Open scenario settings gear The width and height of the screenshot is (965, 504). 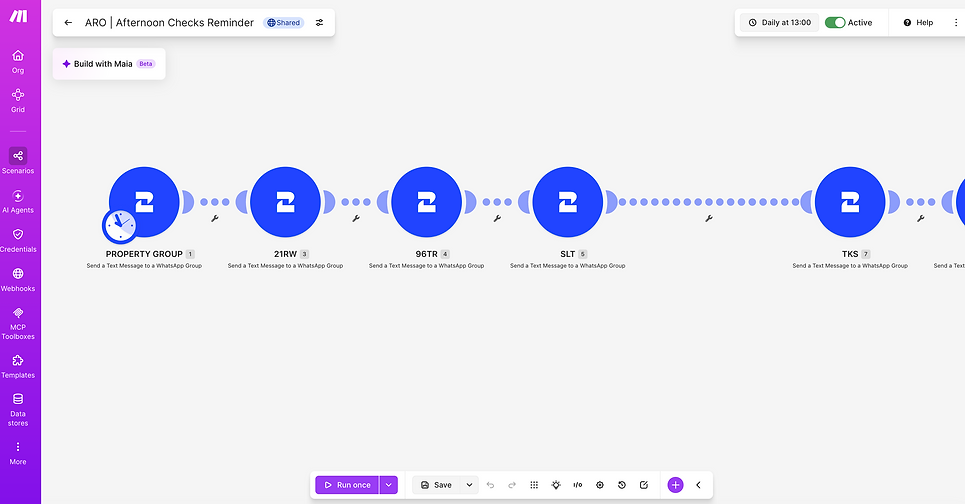point(600,485)
